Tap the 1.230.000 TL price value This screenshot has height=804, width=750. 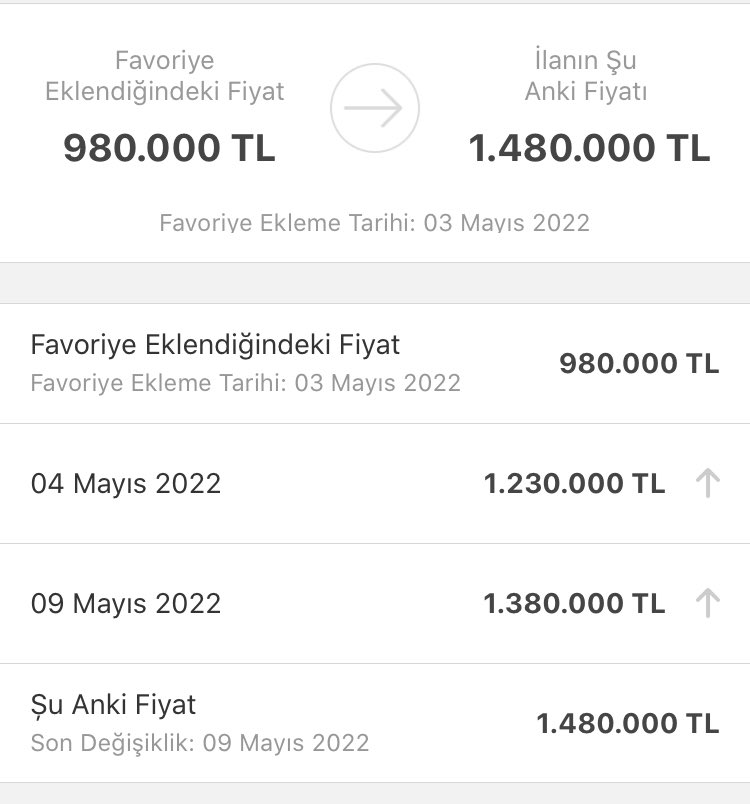(574, 484)
